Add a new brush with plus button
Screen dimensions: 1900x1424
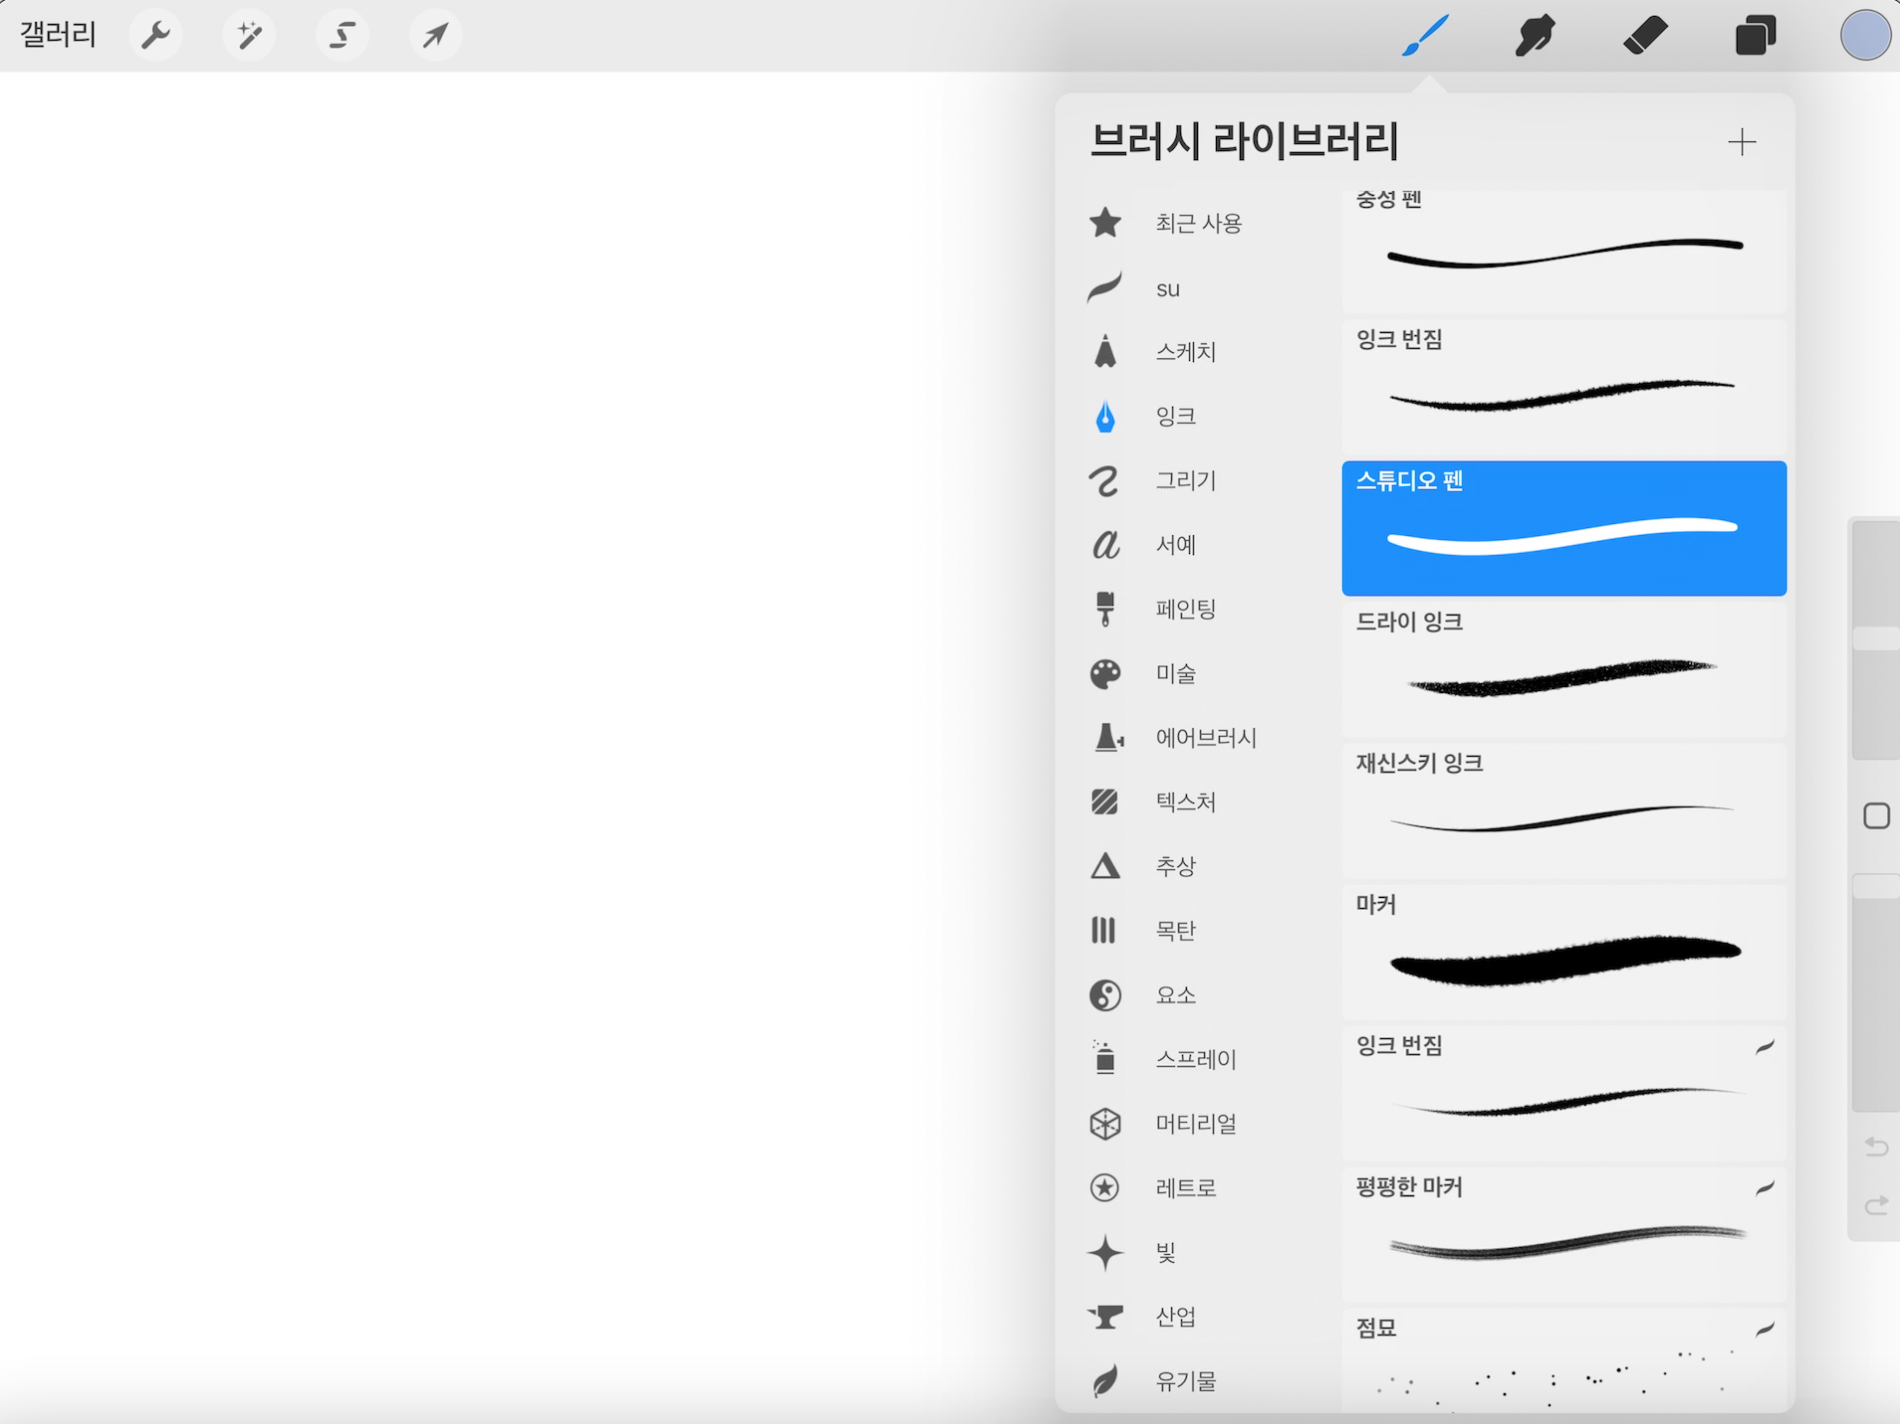(x=1742, y=142)
